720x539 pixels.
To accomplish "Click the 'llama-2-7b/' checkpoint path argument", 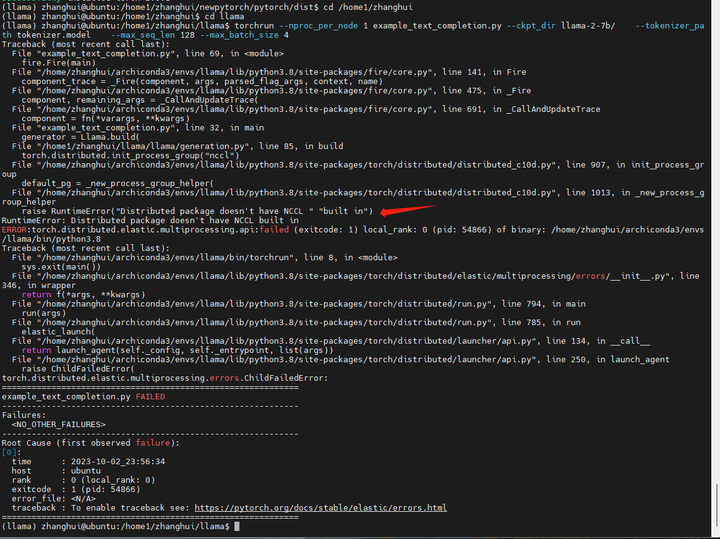I will coord(588,26).
